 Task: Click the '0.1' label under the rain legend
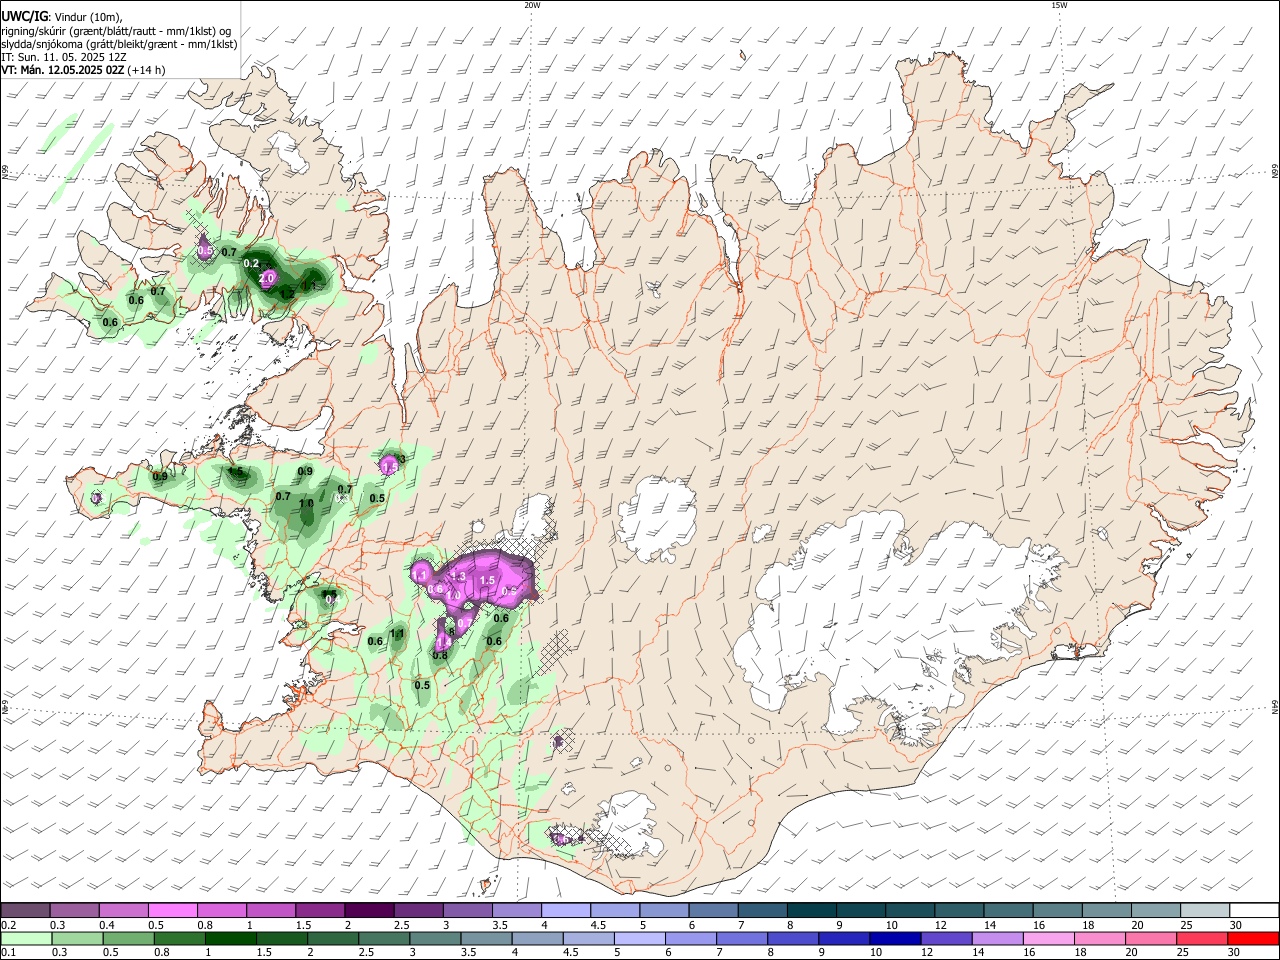(x=7, y=952)
